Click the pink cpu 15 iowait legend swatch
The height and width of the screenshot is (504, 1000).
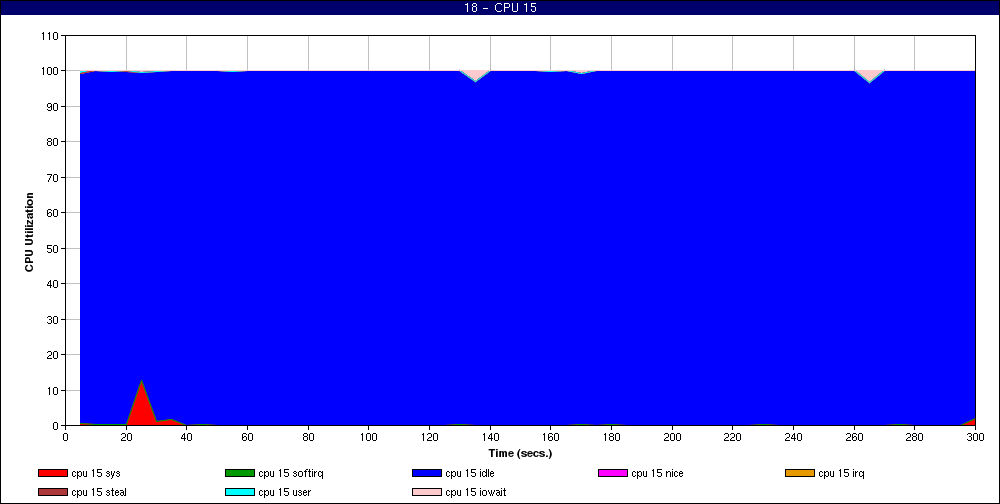click(x=427, y=493)
